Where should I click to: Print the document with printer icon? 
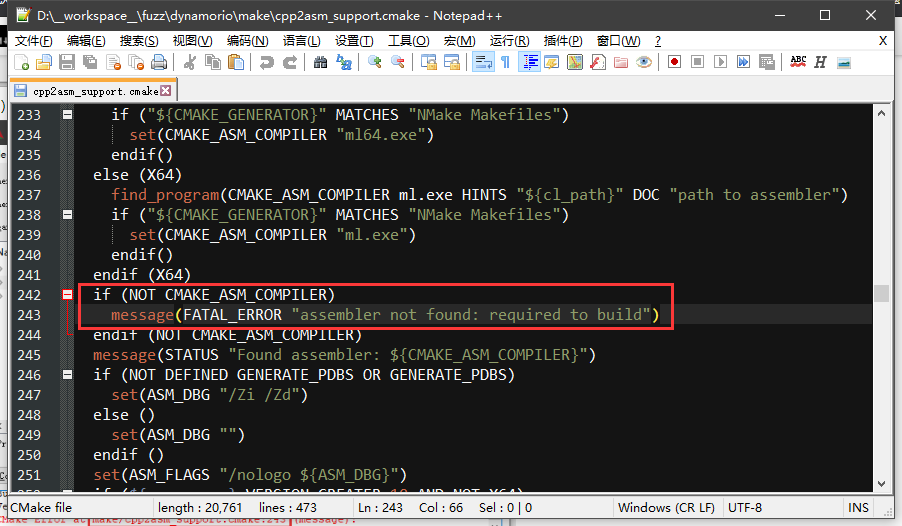tap(159, 62)
